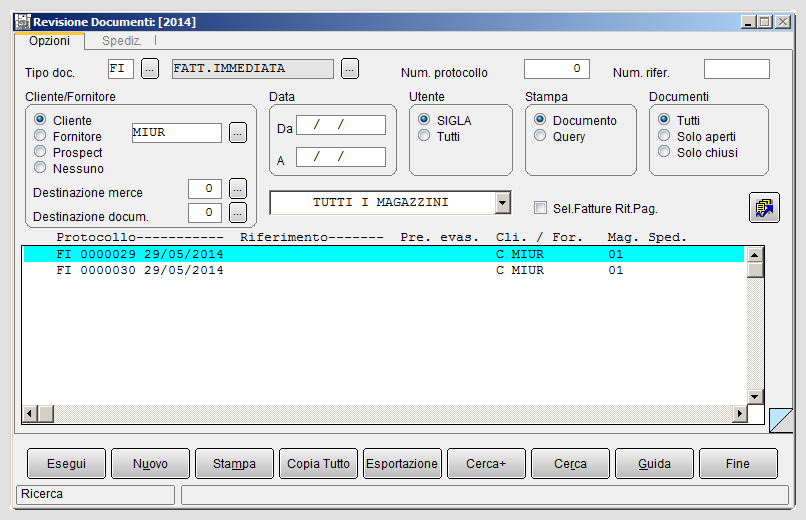Expand the TUTTI I MAGAZZINI dropdown
This screenshot has width=806, height=520.
(x=503, y=202)
